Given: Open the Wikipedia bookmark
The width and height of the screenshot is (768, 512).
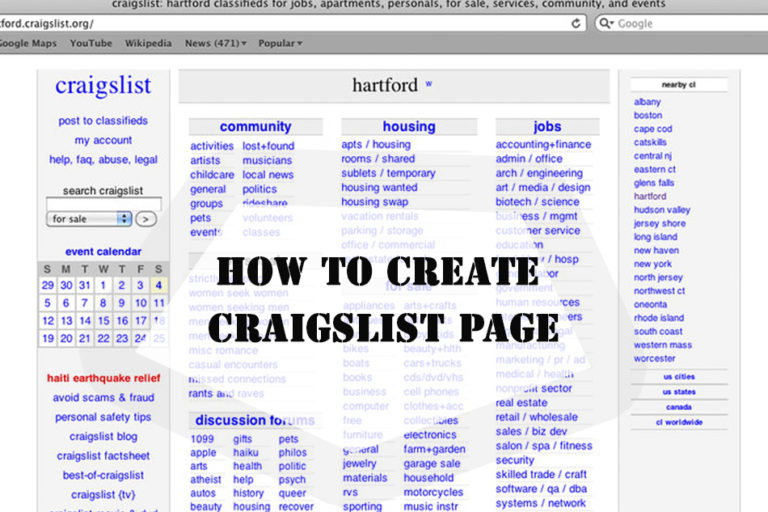Looking at the screenshot, I should (148, 44).
